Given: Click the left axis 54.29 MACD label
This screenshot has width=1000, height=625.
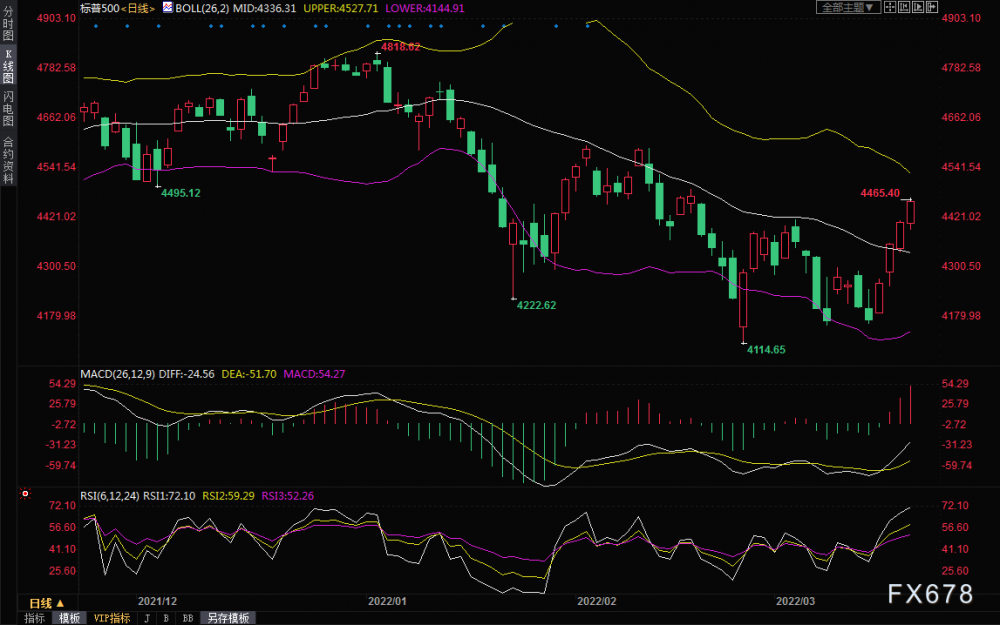Looking at the screenshot, I should (x=61, y=383).
